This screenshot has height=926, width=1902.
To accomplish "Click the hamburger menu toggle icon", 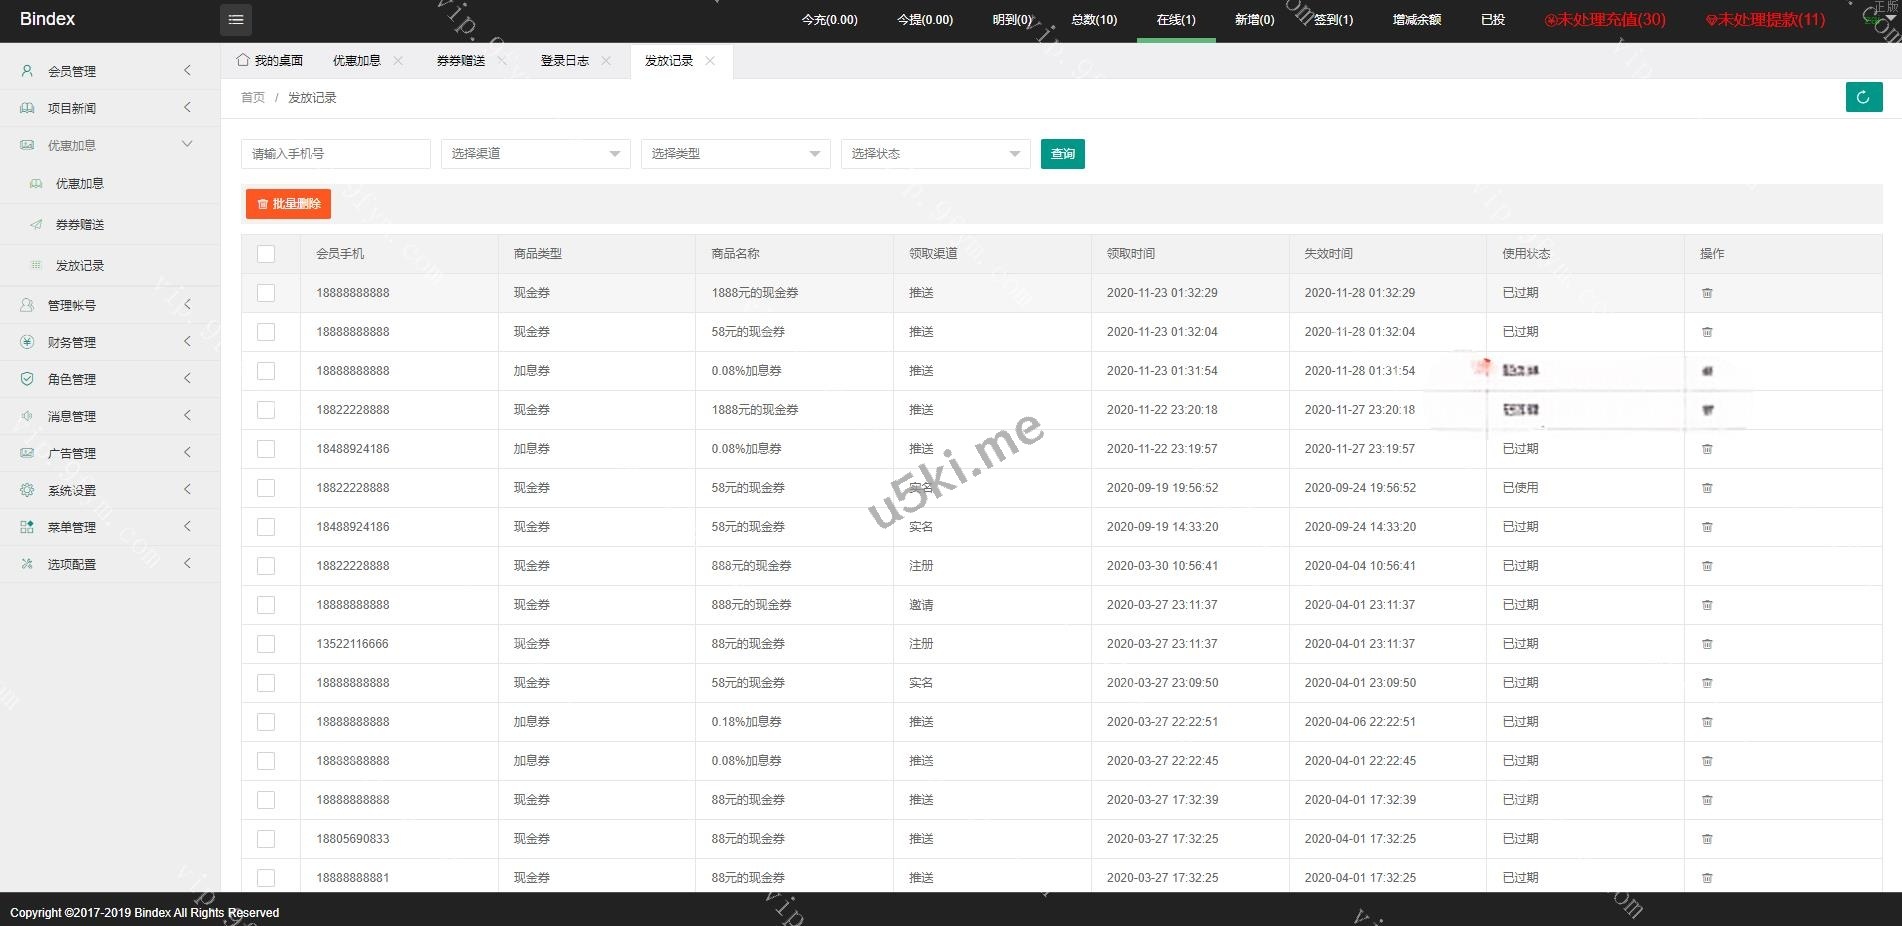I will click(236, 19).
